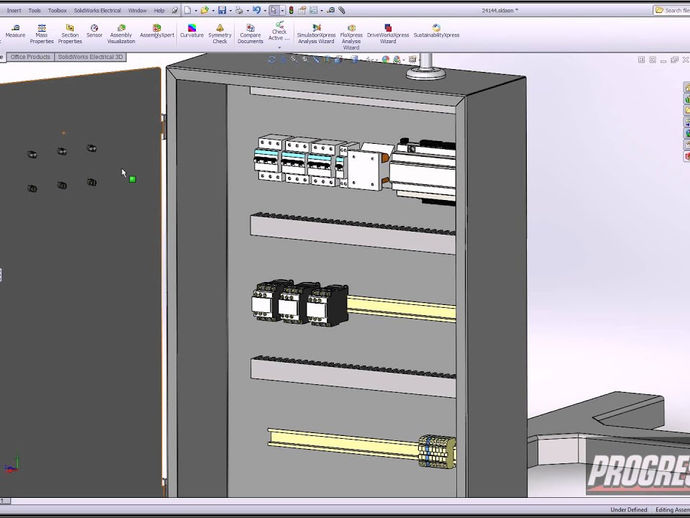
Task: Pin the menu bar with pushpin
Action: 175,11
